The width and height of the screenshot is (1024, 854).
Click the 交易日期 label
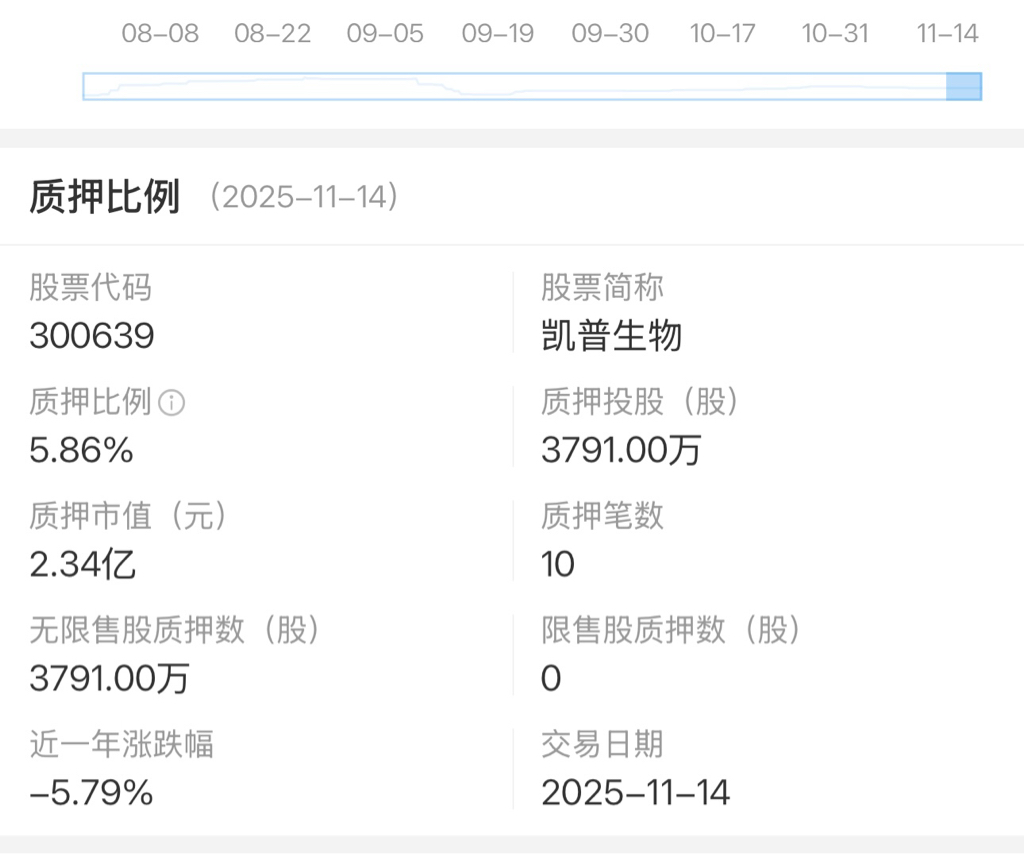tap(603, 744)
